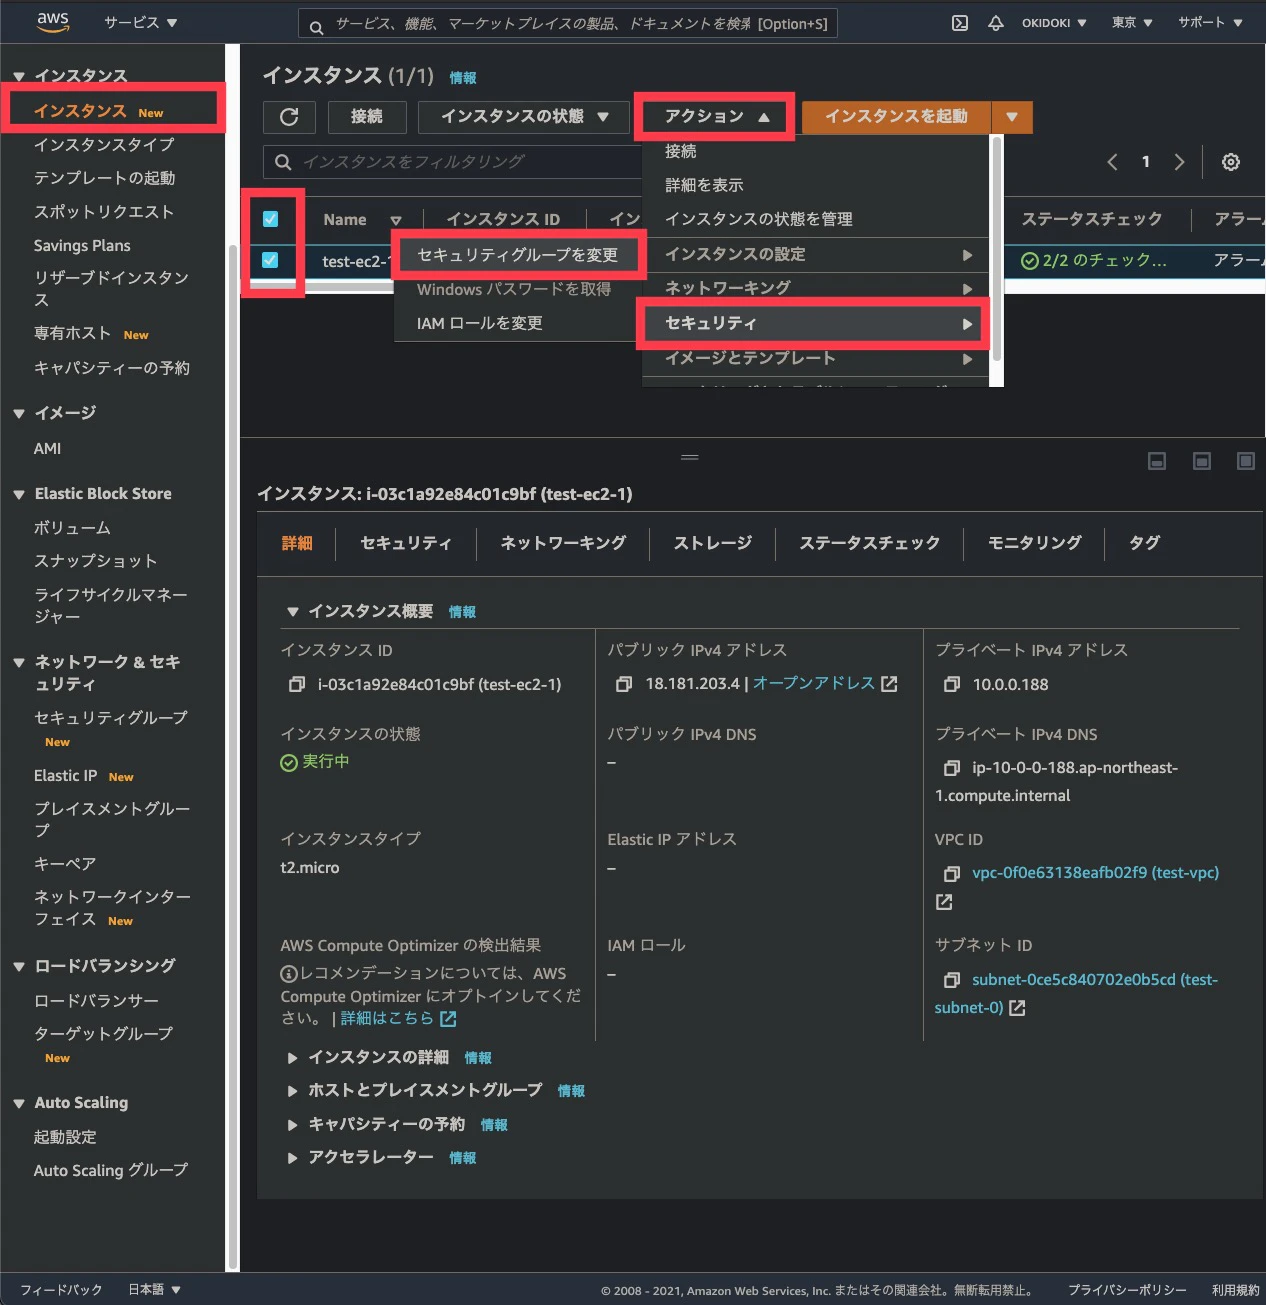Open the サービス dropdown
Viewport: 1266px width, 1305px height.
point(141,22)
